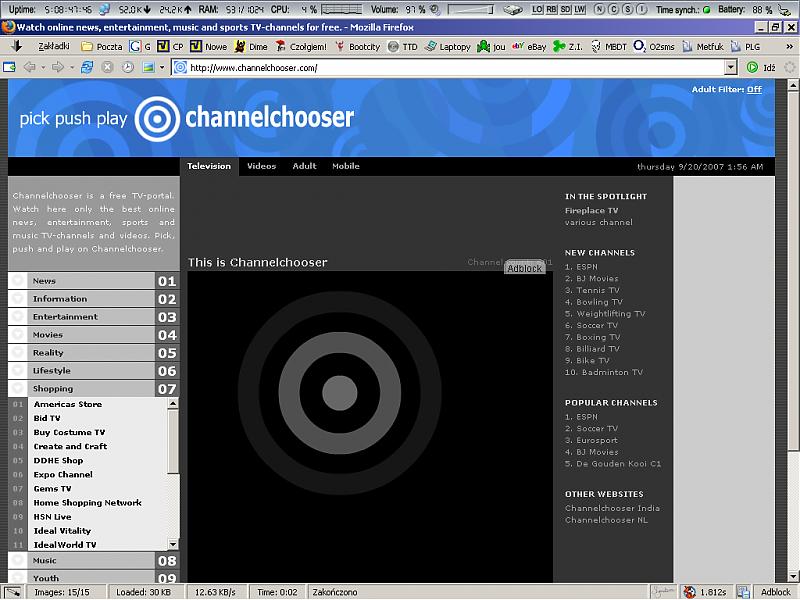The height and width of the screenshot is (600, 800).
Task: Toggle the I circle indicator
Action: [x=642, y=9]
